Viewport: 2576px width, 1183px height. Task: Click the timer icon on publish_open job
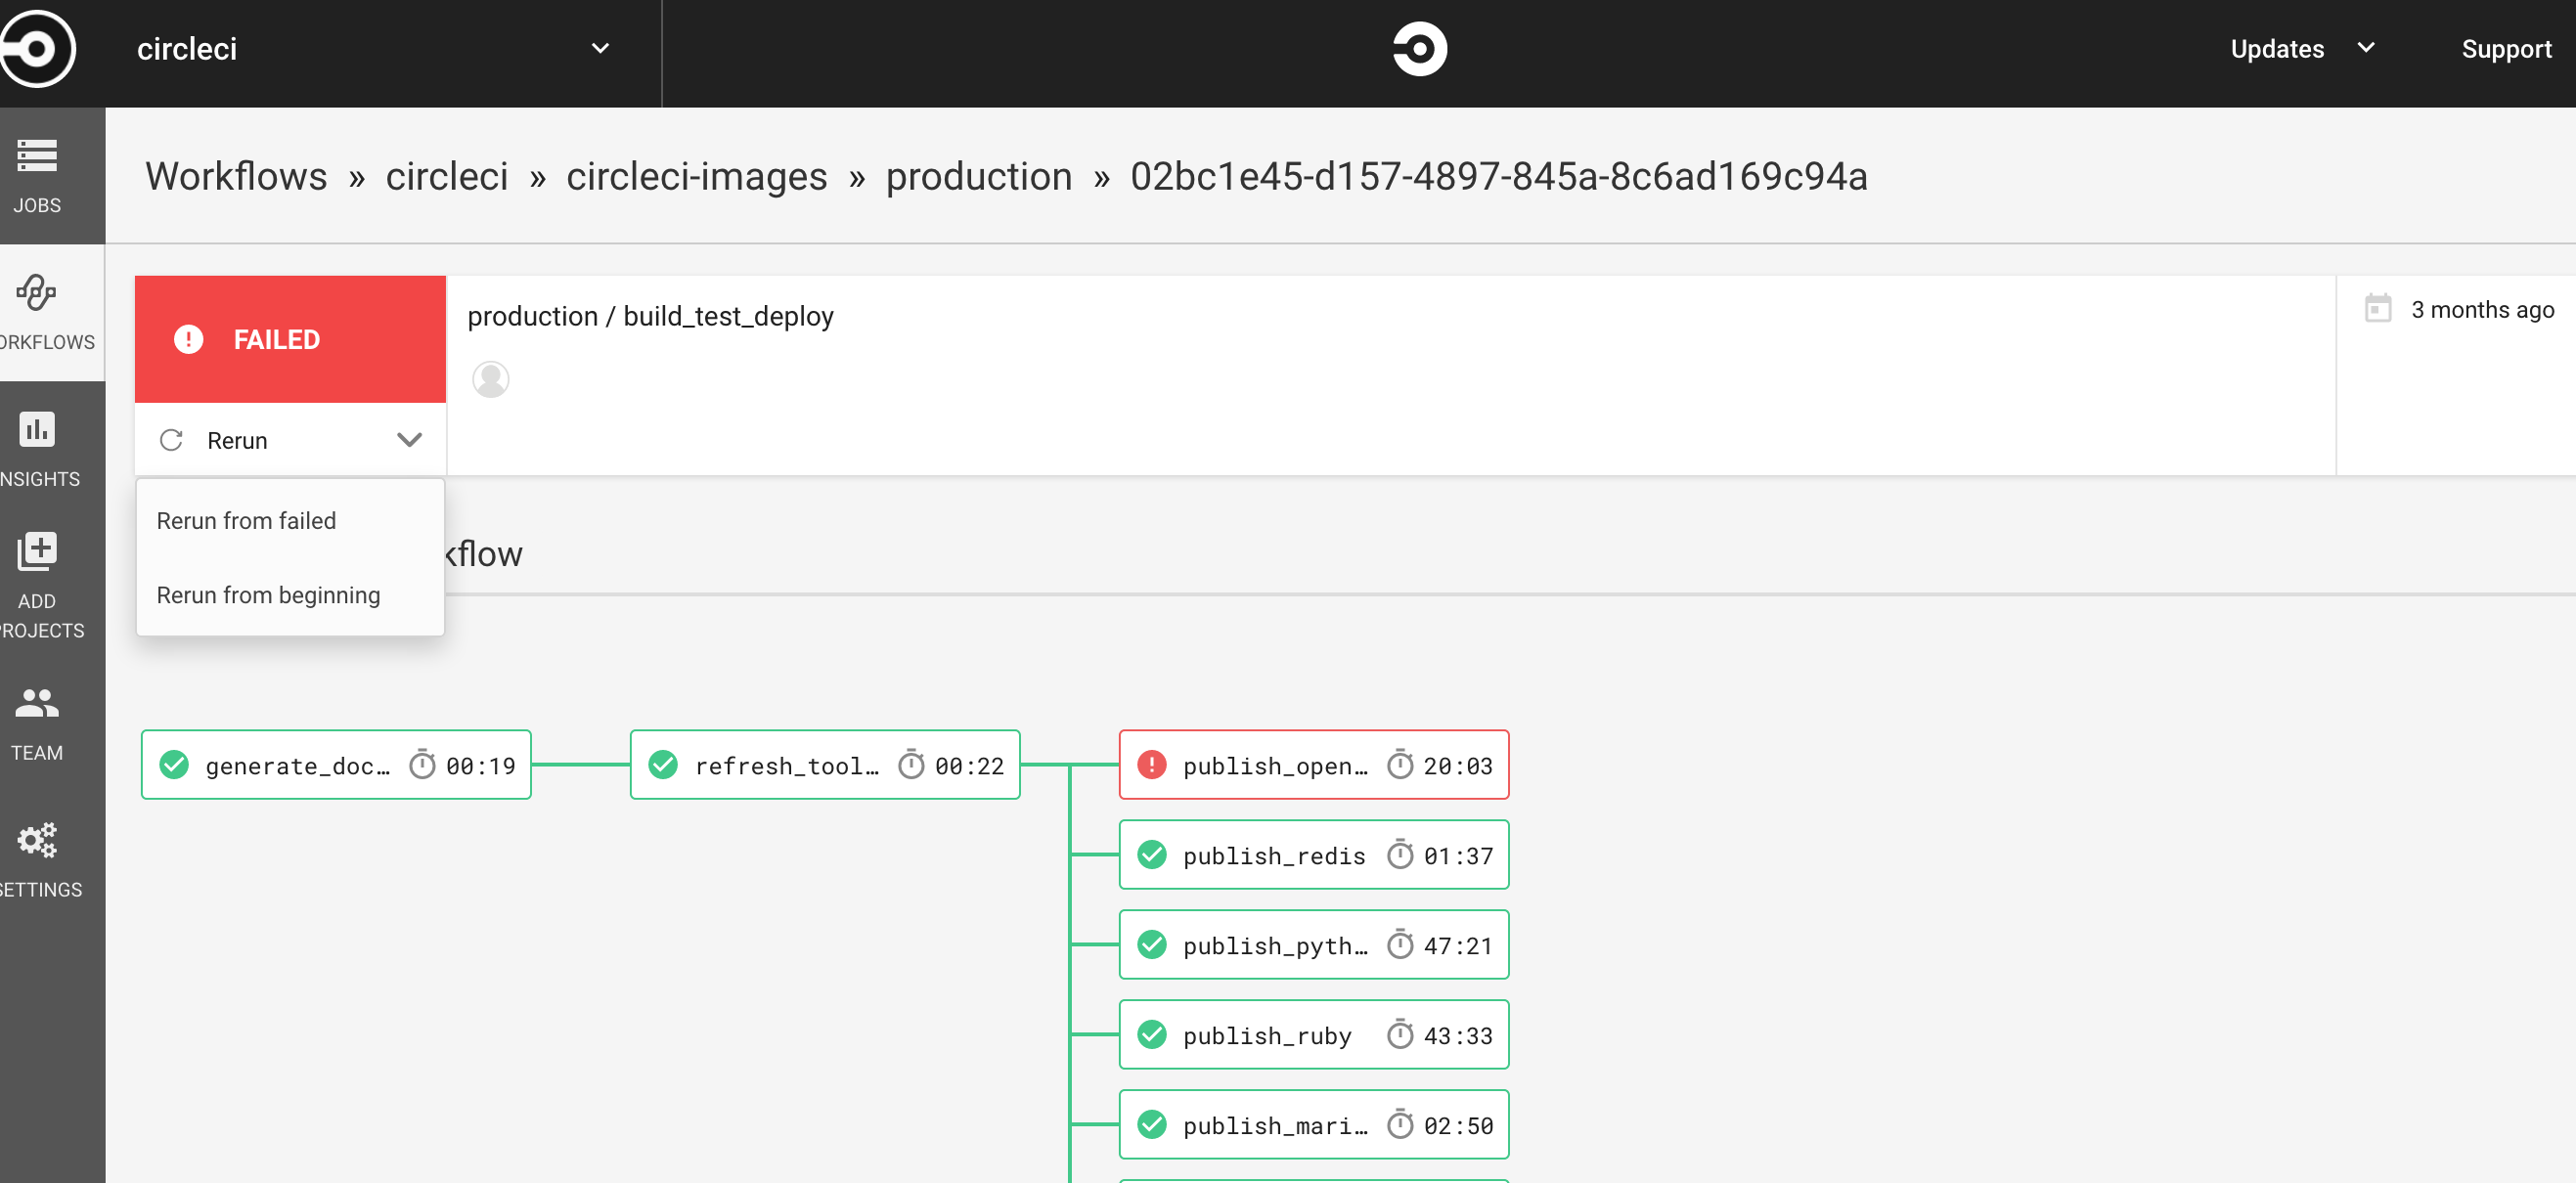pyautogui.click(x=1400, y=765)
